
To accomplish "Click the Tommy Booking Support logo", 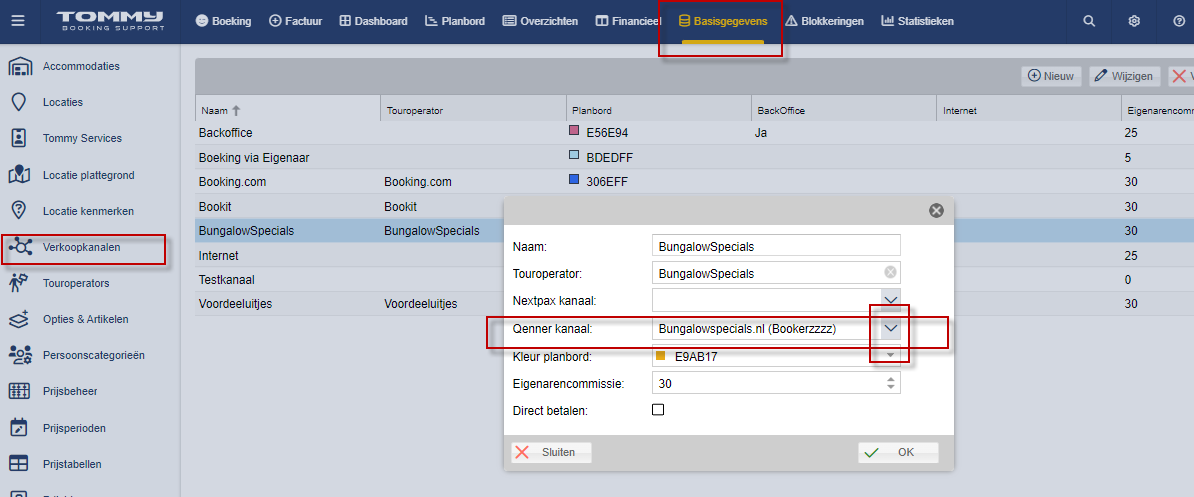I will point(110,21).
